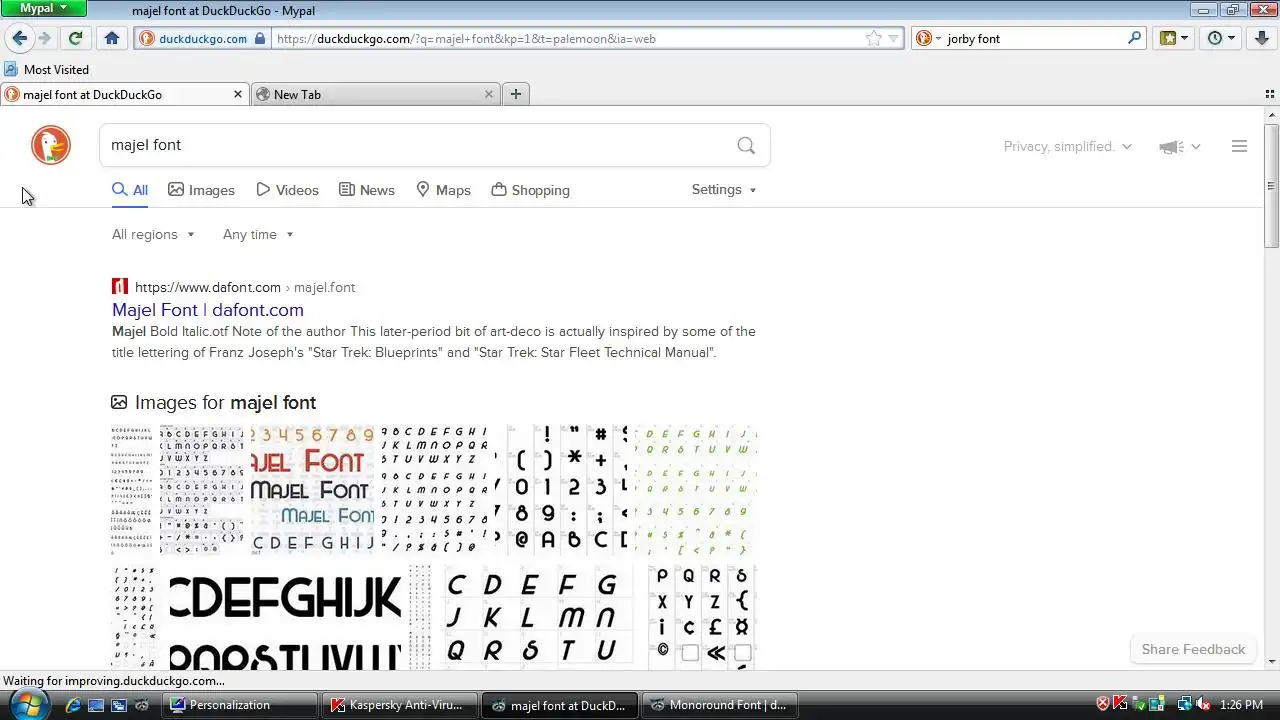The image size is (1280, 720).
Task: Open the green letters thumbnail
Action: pos(696,490)
